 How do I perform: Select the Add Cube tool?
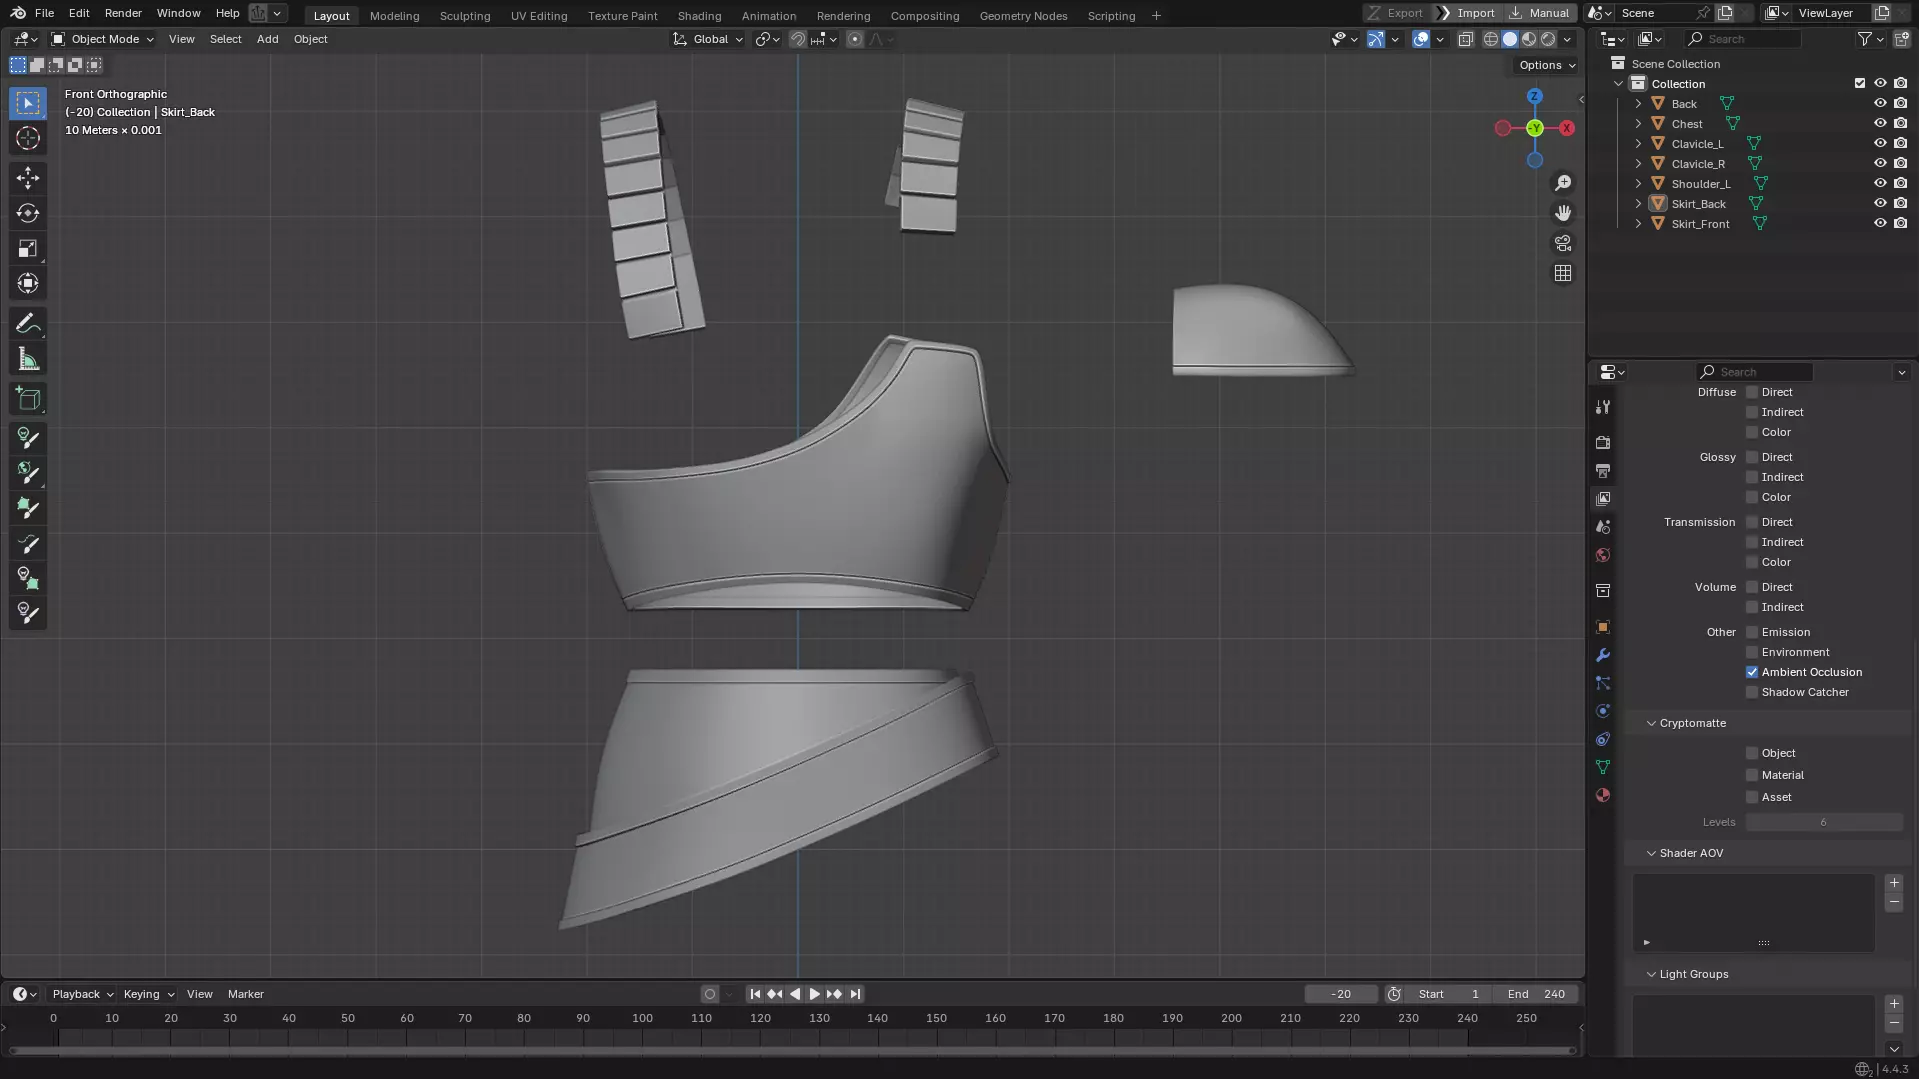click(x=28, y=399)
